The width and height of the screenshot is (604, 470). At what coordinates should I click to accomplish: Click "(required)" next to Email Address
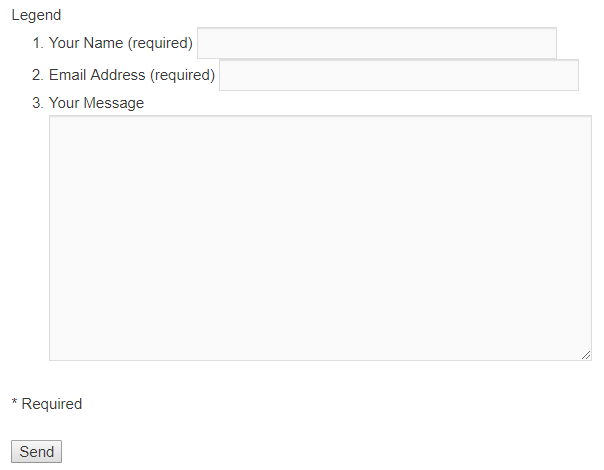182,75
